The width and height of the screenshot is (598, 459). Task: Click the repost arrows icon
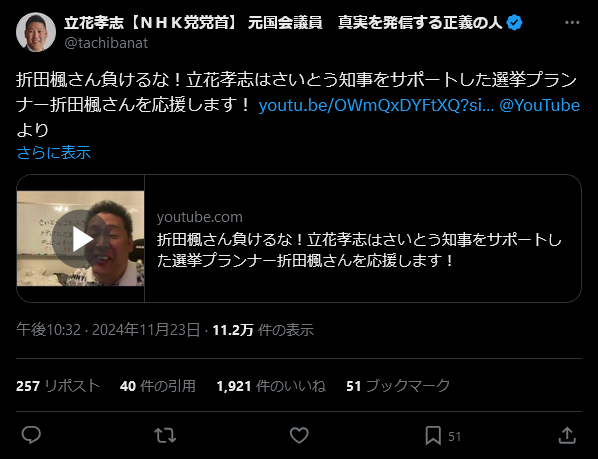pos(165,435)
